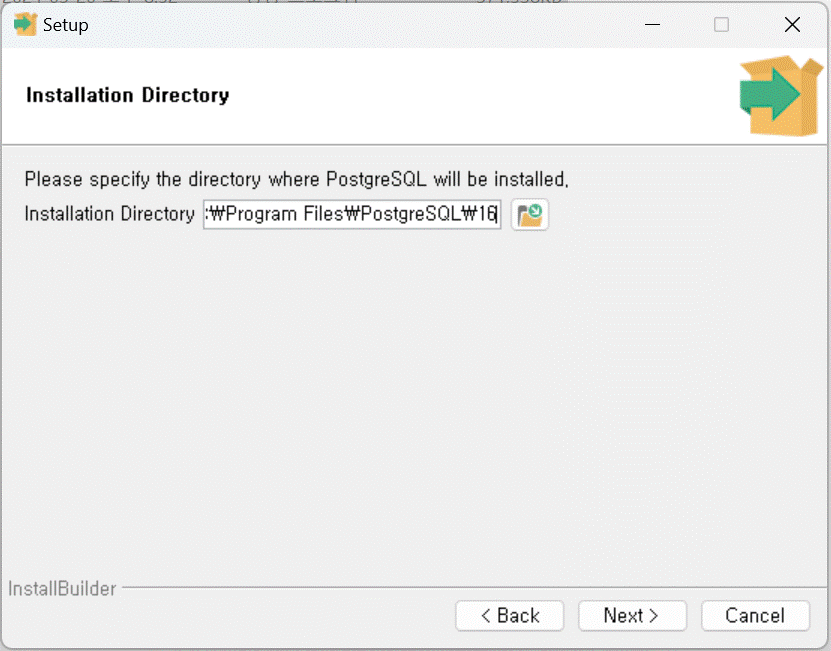Minimize the Setup window
831x651 pixels.
point(652,24)
